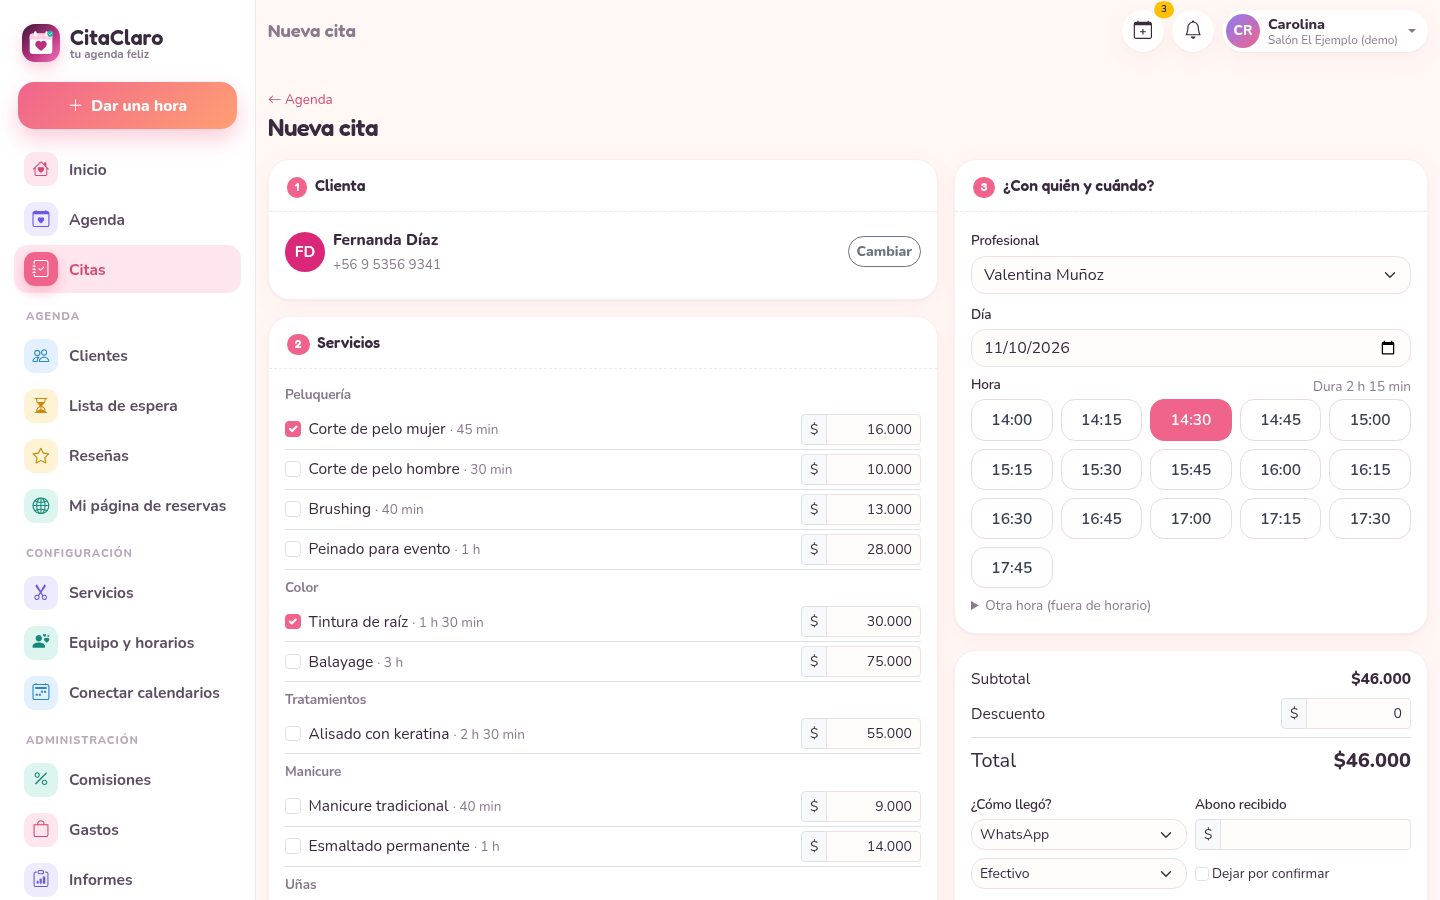Check Alisado con keratina service
Image resolution: width=1440 pixels, height=900 pixels.
(x=293, y=733)
